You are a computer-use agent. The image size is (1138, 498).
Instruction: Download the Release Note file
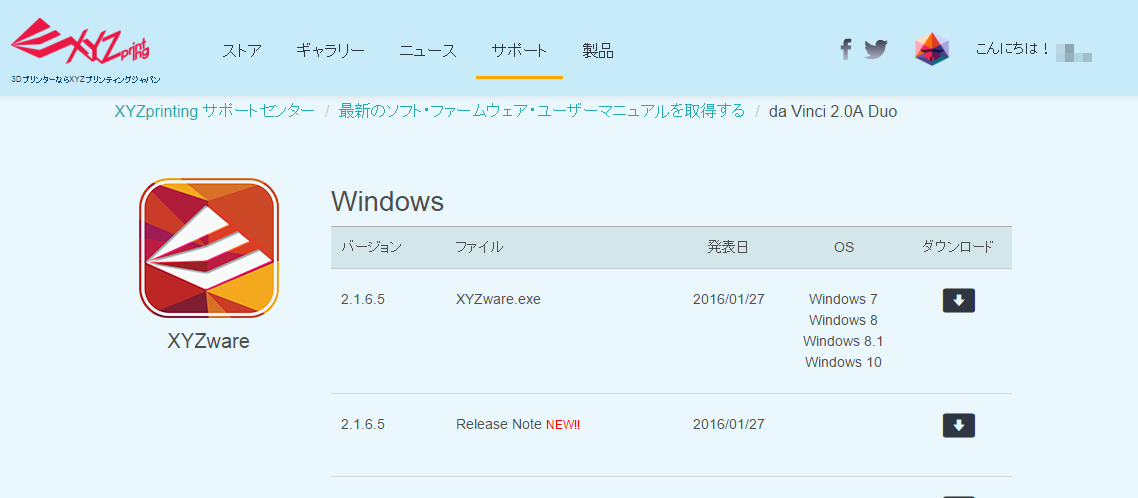pyautogui.click(x=959, y=425)
